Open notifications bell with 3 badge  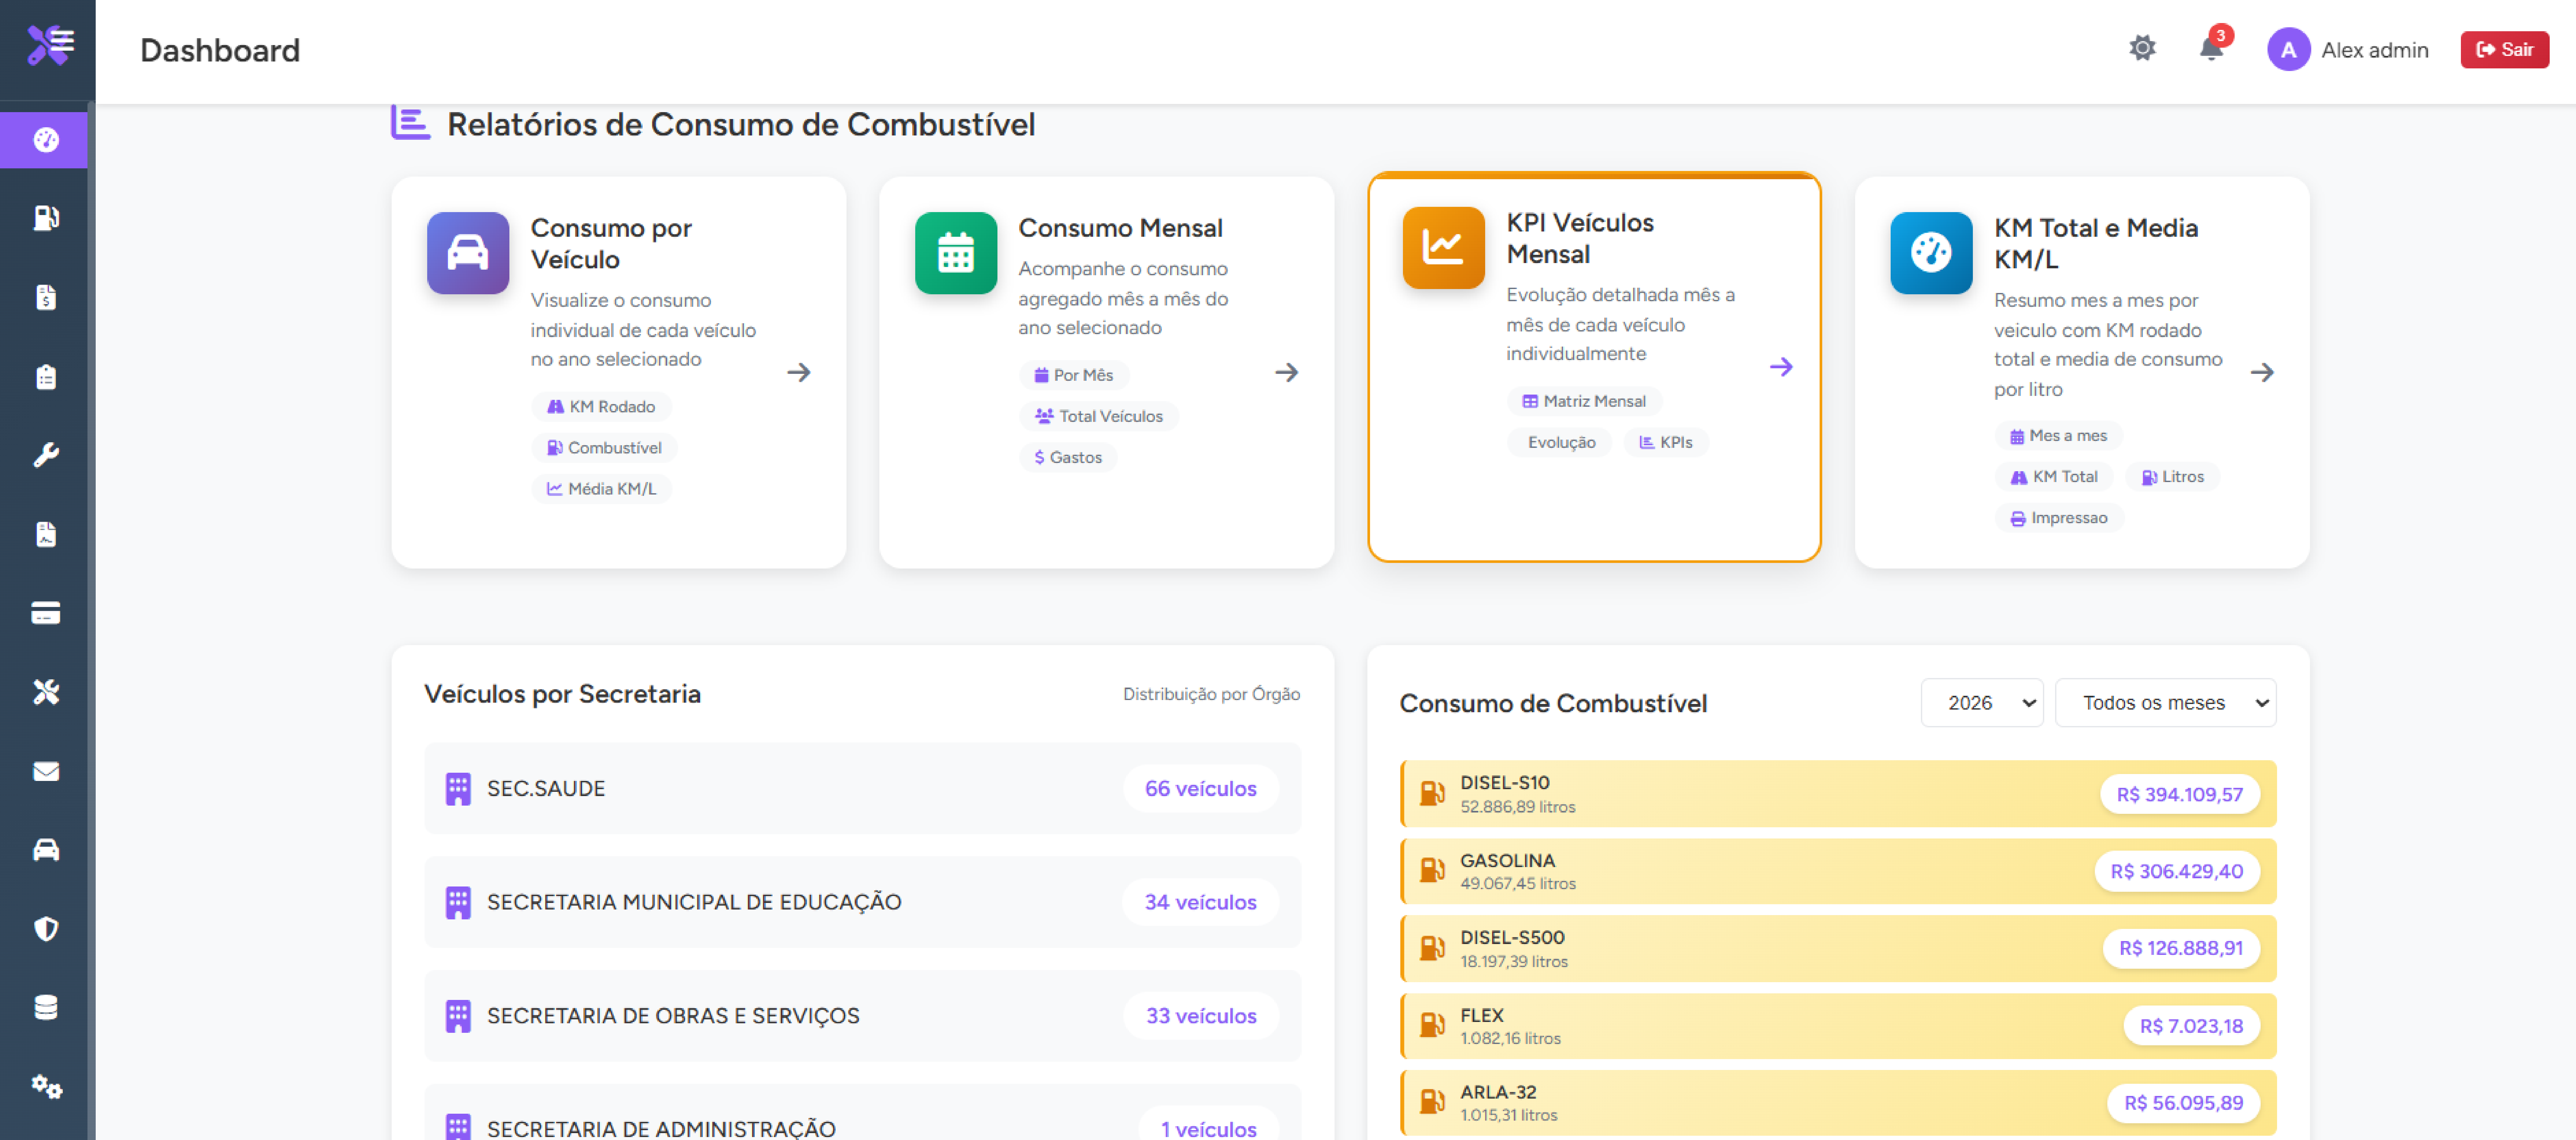click(x=2211, y=48)
